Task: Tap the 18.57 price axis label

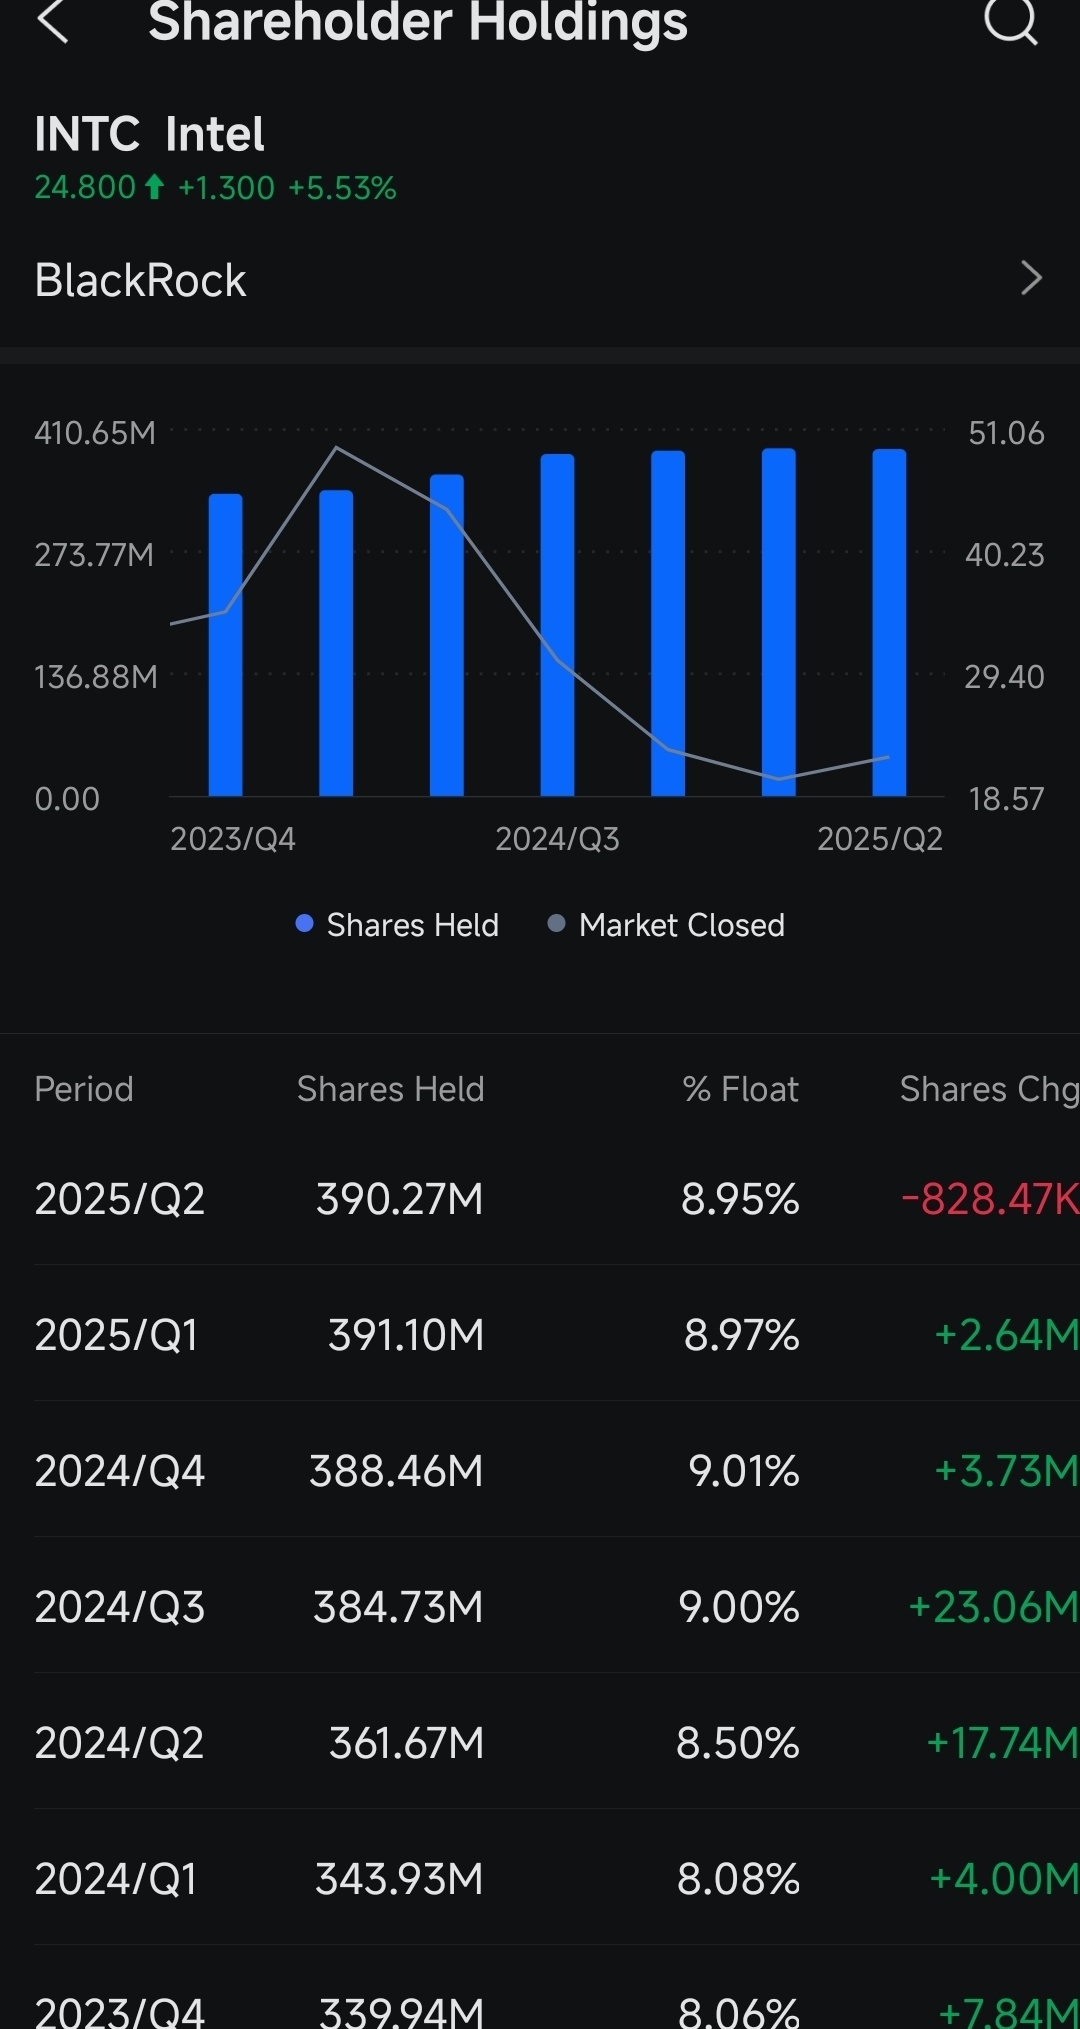Action: (1006, 799)
